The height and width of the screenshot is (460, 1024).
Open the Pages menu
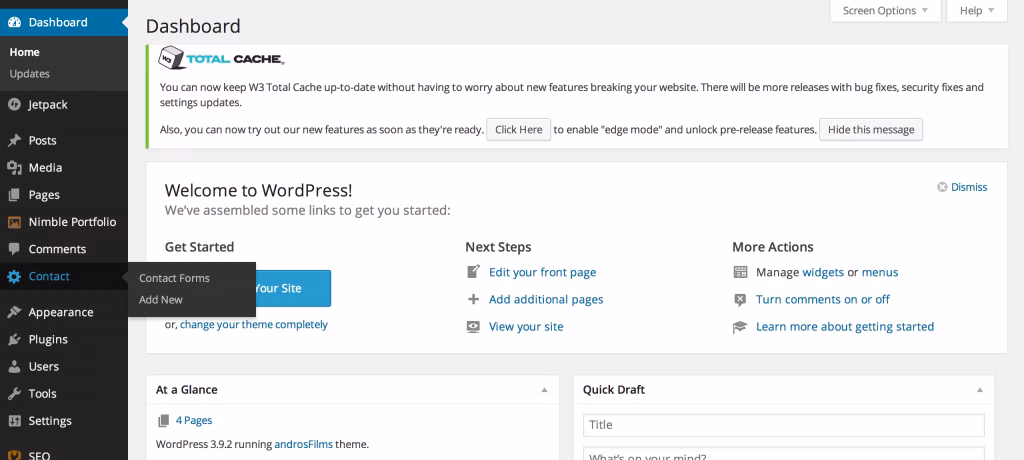coord(64,195)
